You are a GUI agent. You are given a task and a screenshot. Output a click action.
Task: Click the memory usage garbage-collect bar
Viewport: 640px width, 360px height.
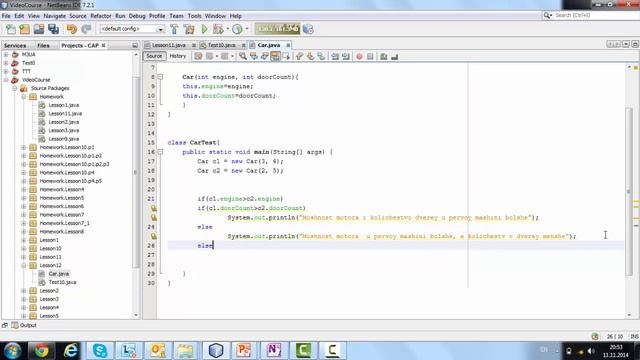click(x=277, y=29)
